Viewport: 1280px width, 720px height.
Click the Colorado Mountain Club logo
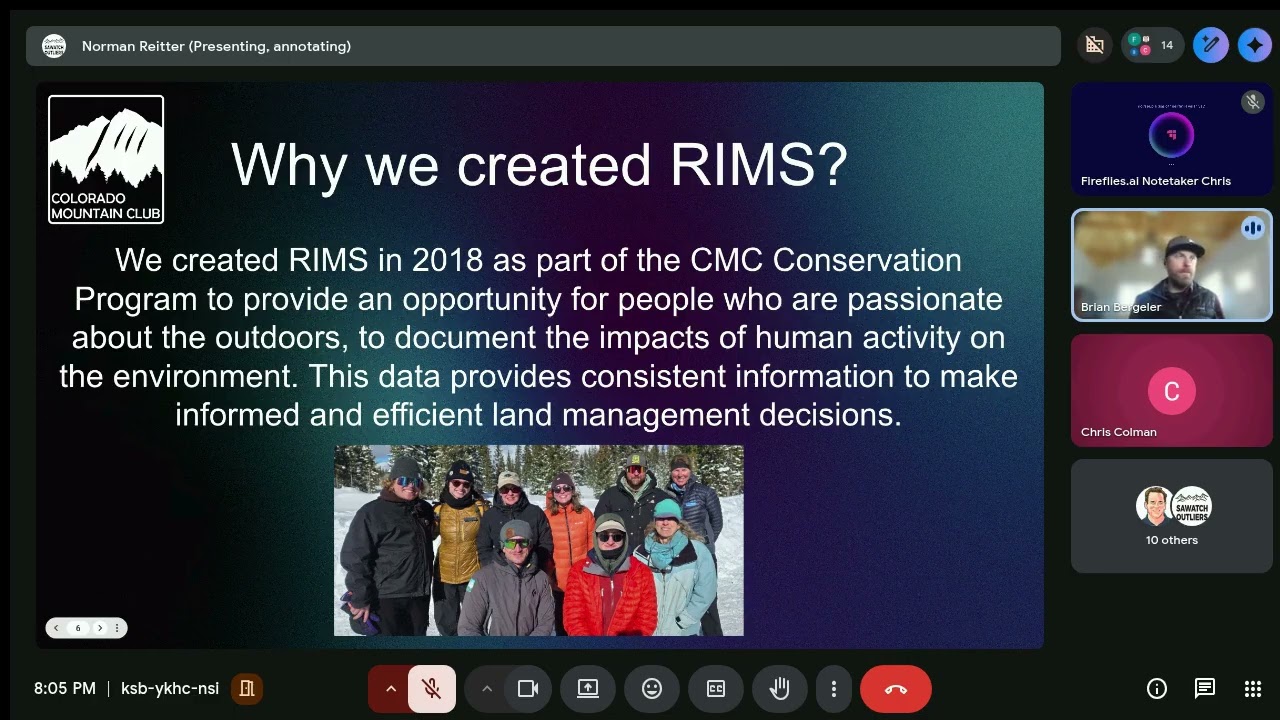[106, 159]
